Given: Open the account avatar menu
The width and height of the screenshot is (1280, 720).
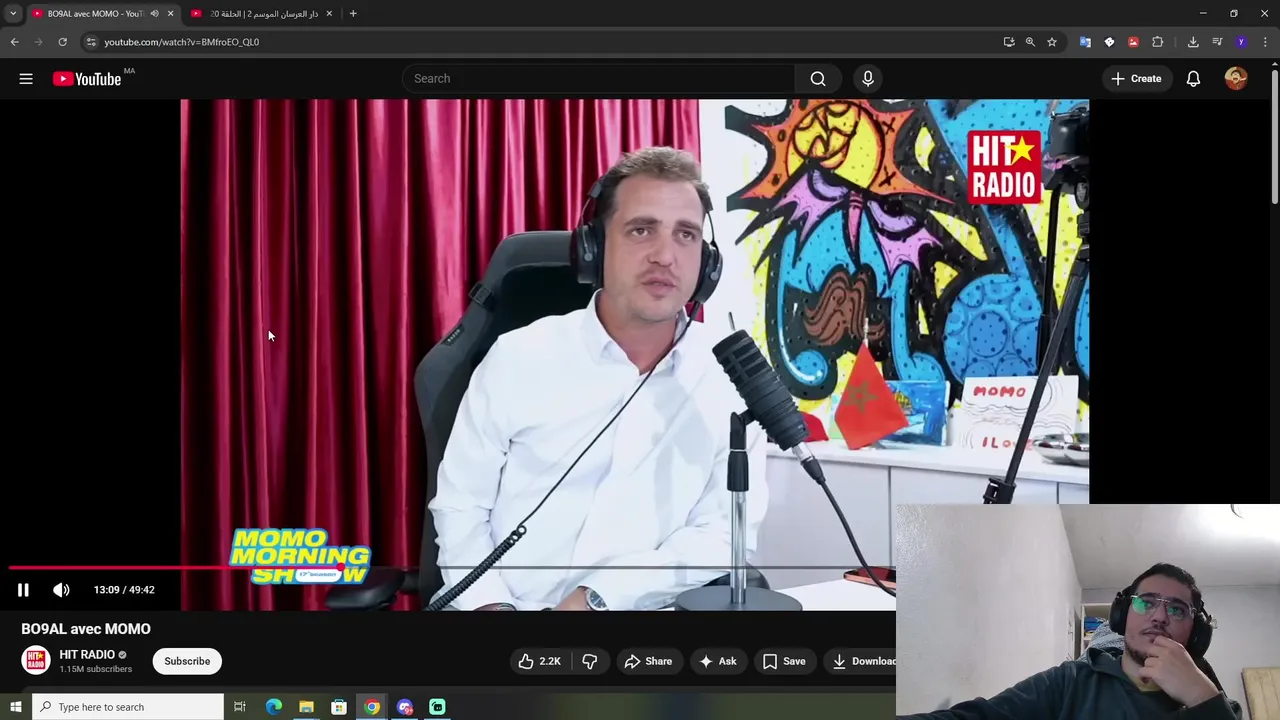Looking at the screenshot, I should 1236,78.
